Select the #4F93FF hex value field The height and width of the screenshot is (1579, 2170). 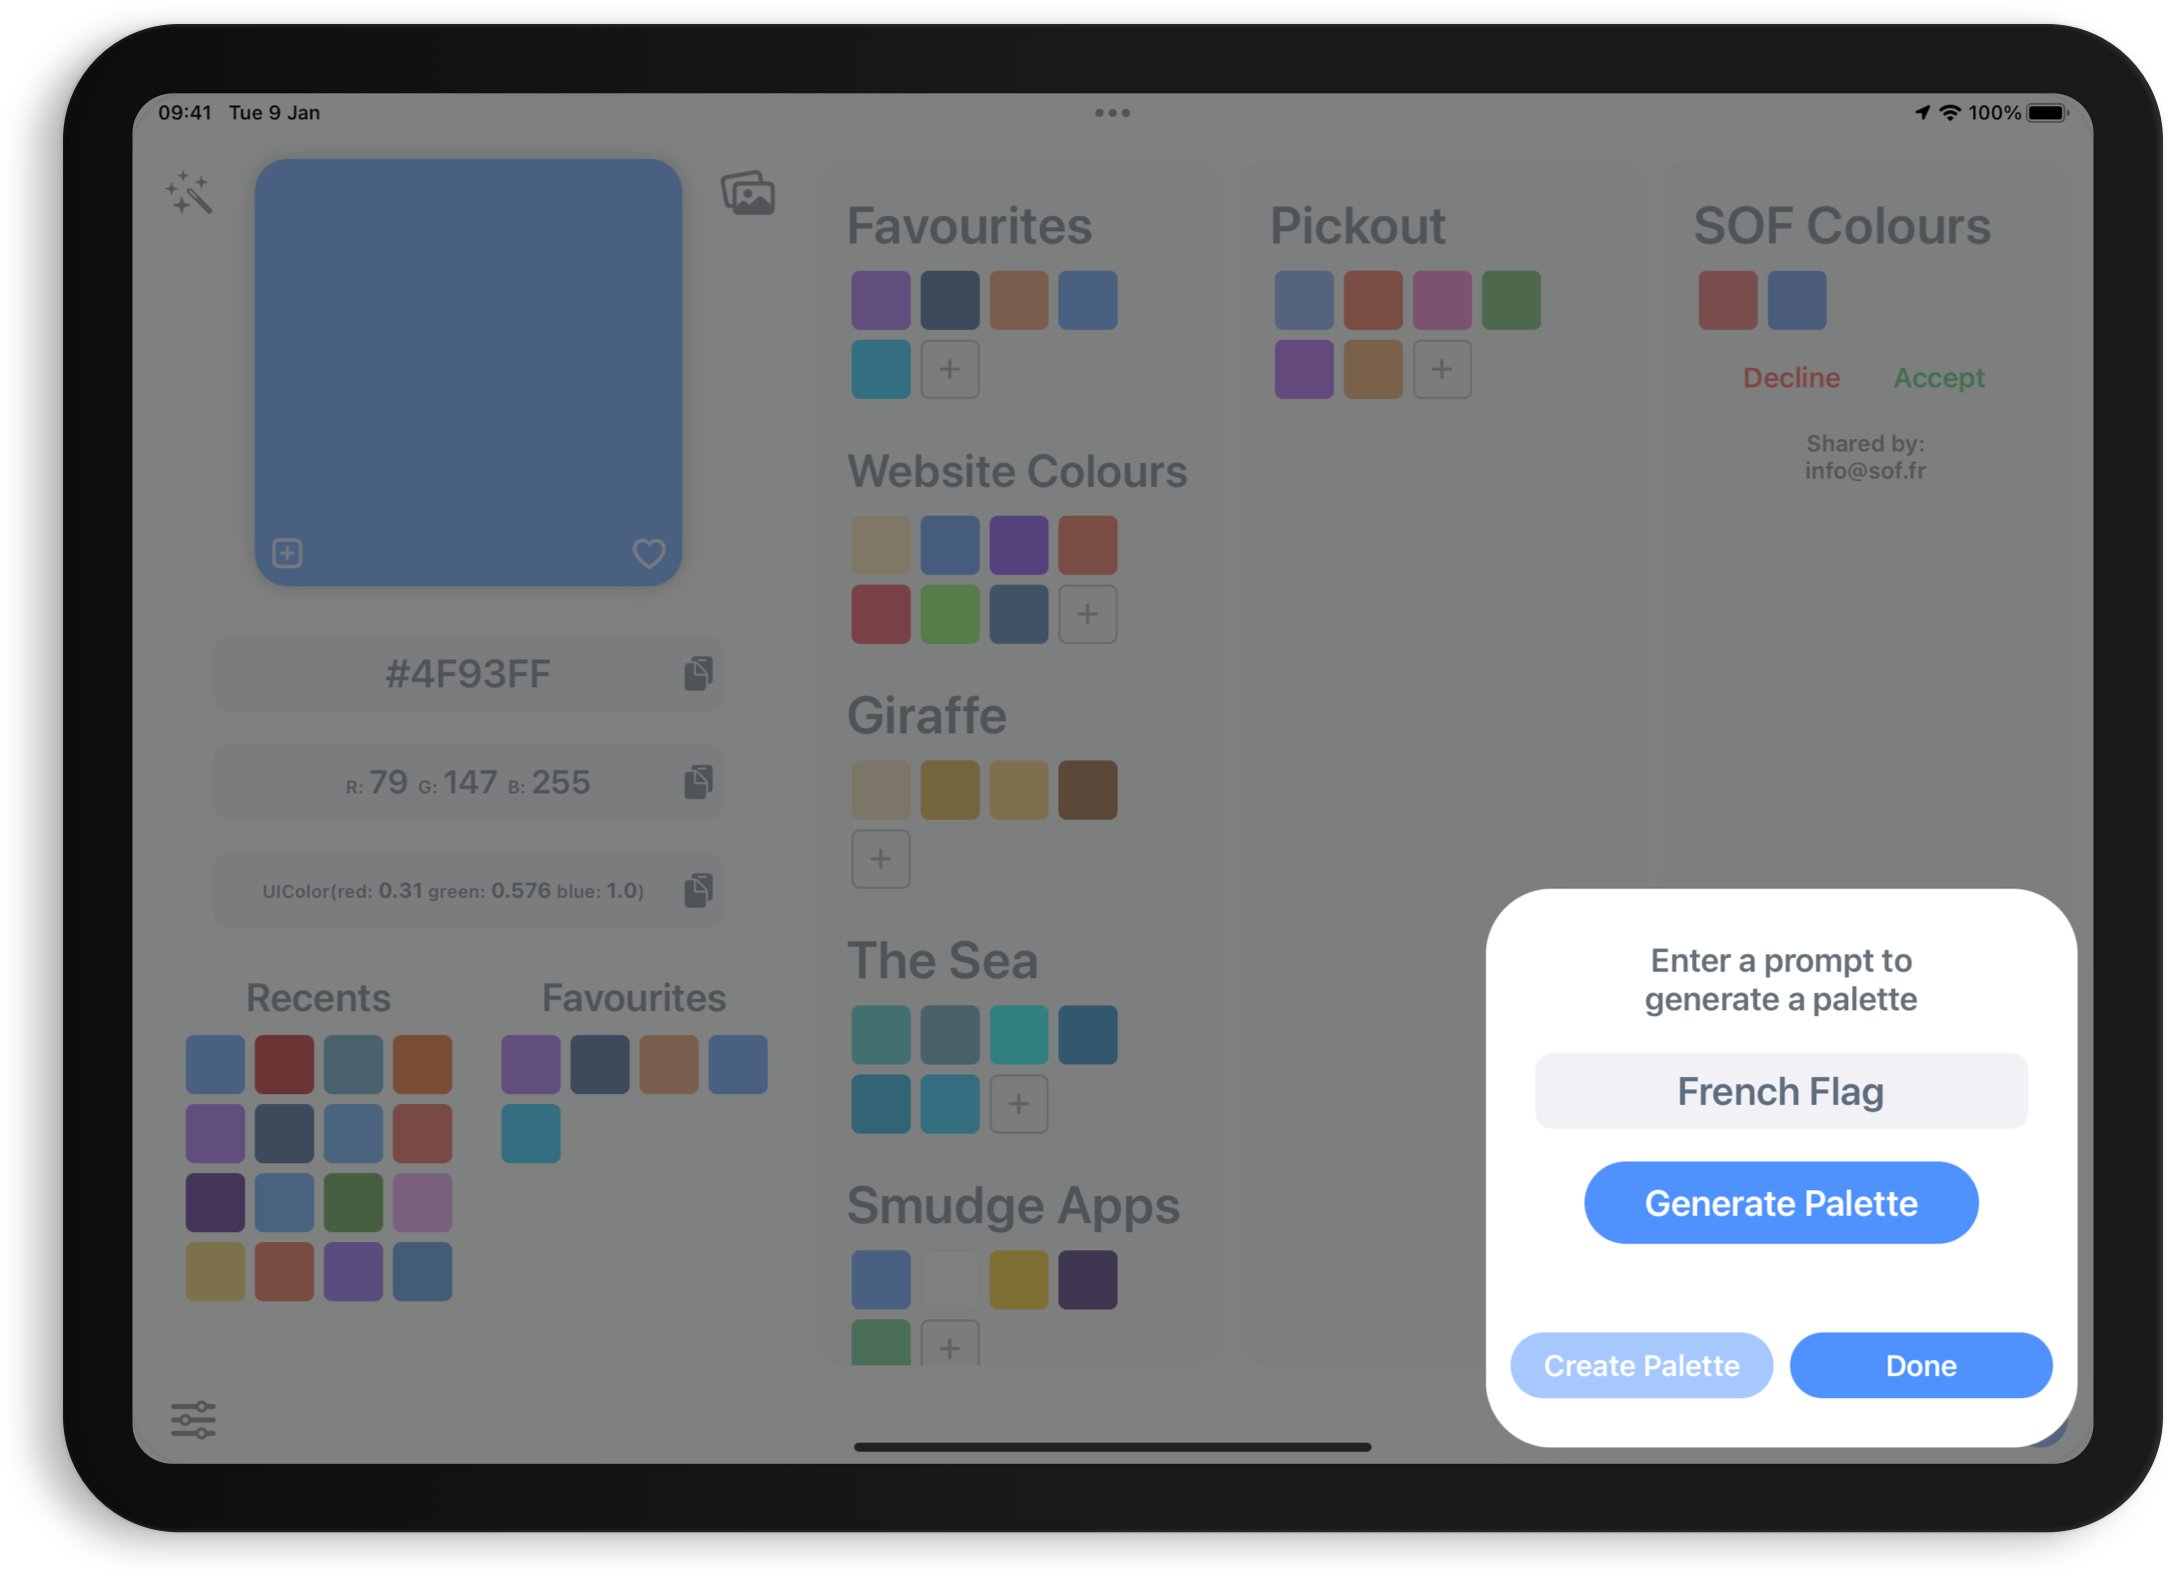click(x=468, y=673)
